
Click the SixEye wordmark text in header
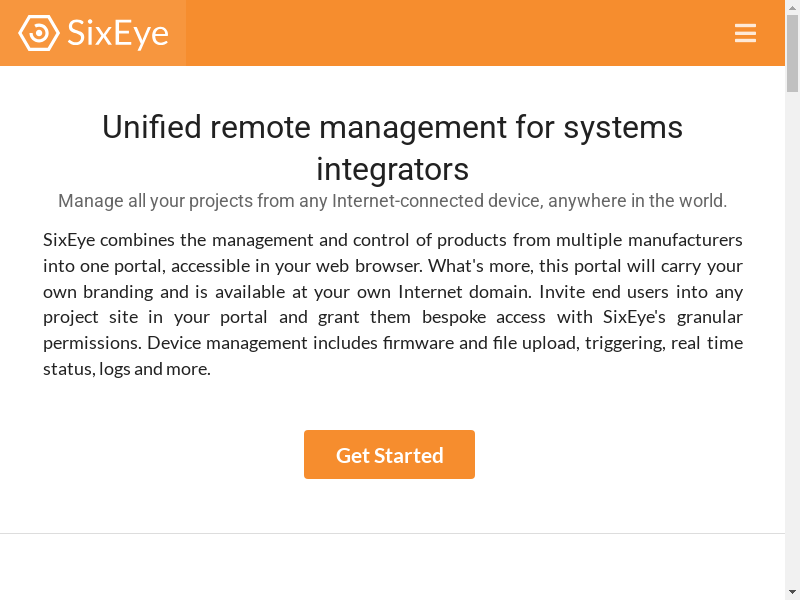pyautogui.click(x=118, y=33)
